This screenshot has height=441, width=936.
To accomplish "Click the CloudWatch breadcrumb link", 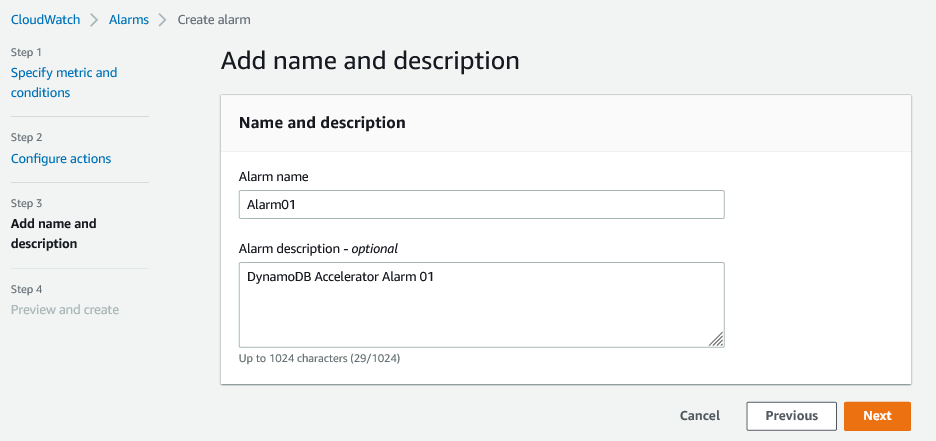I will tap(47, 19).
